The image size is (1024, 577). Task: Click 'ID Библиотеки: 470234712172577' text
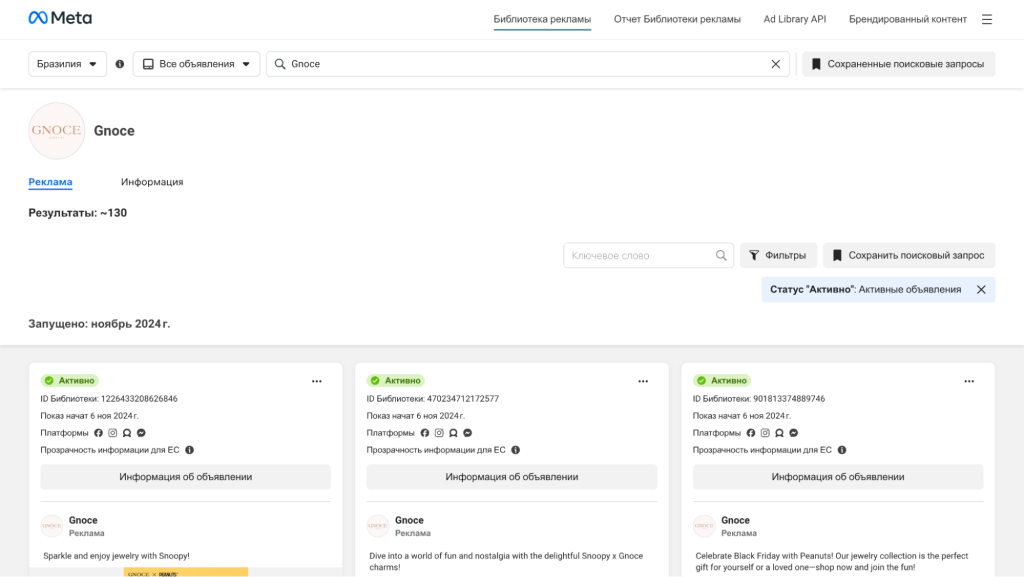[432, 399]
